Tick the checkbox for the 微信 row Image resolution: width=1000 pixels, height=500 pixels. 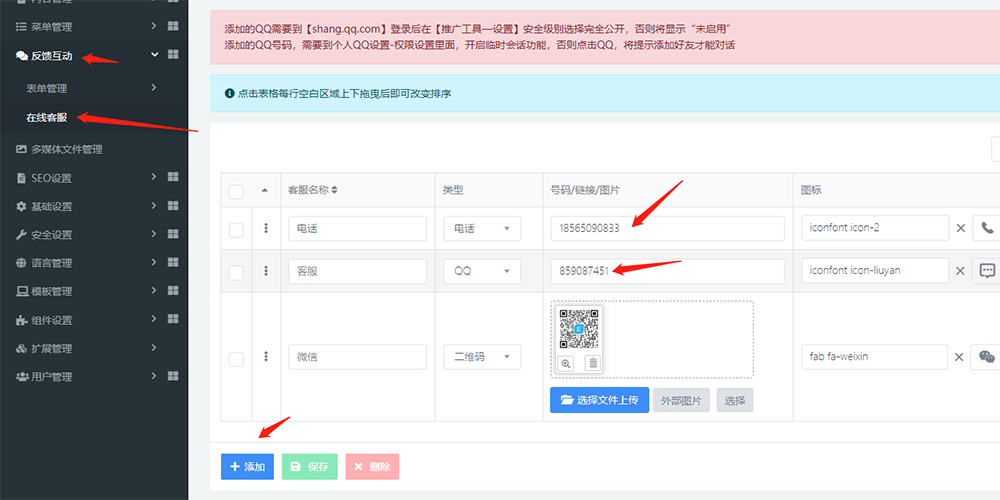point(236,358)
